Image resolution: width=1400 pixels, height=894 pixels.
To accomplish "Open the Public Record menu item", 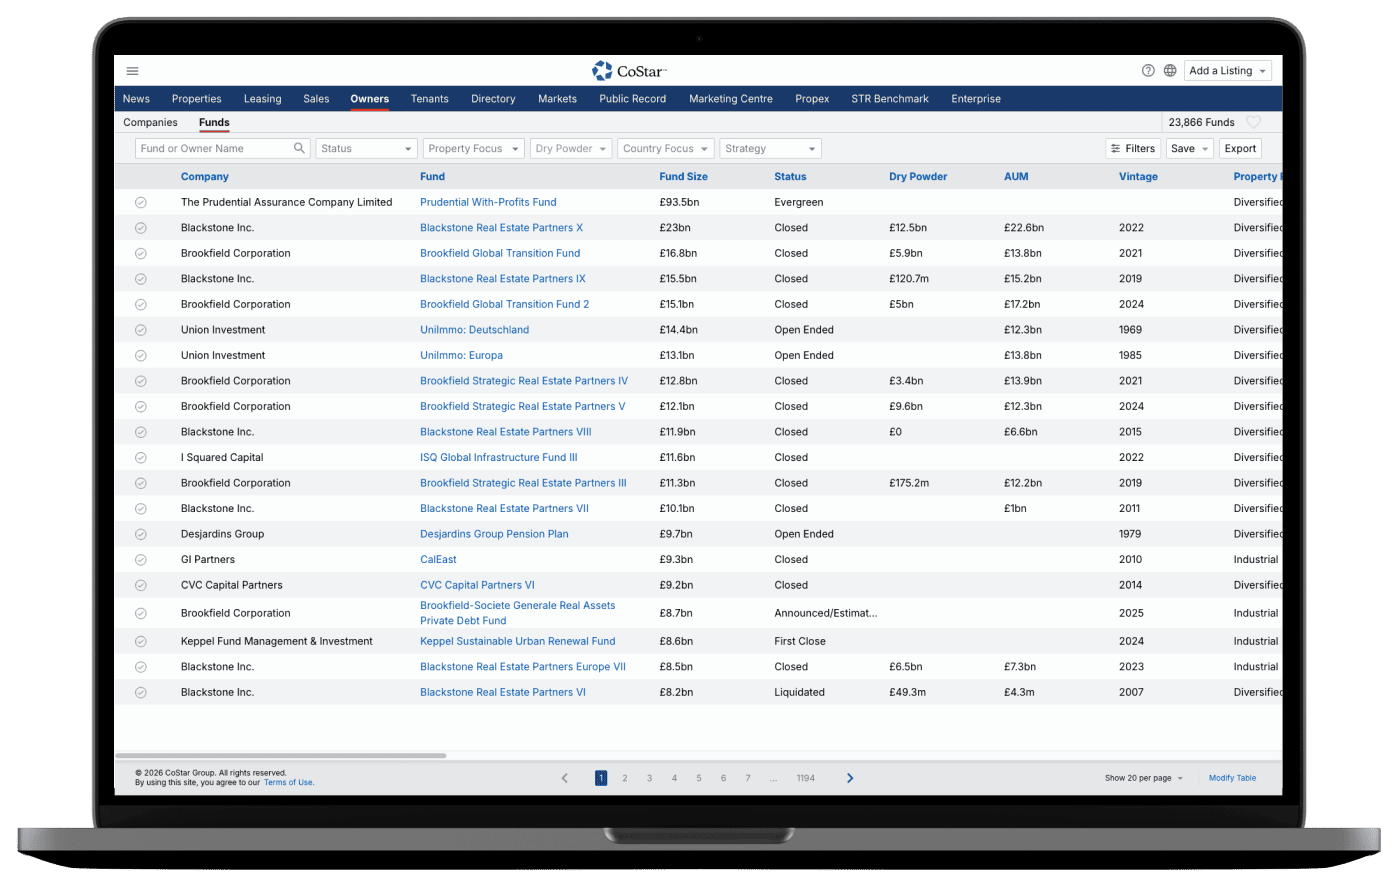I will 632,99.
